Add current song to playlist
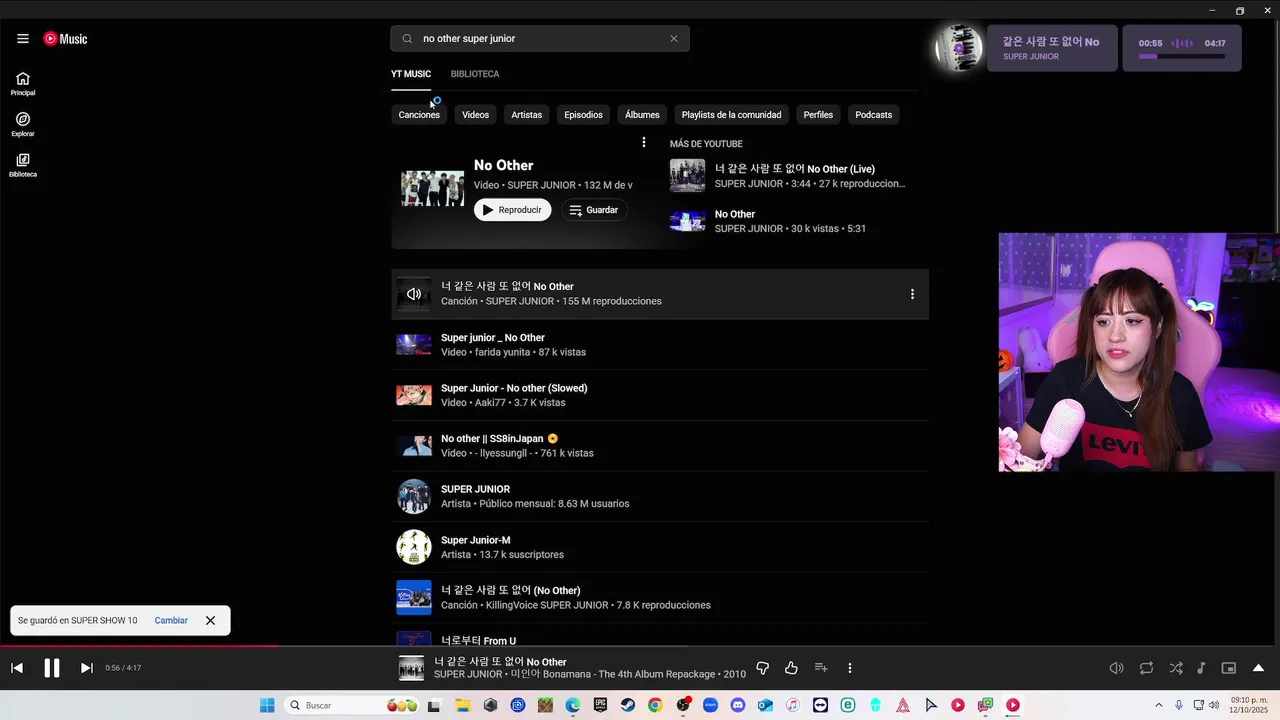The width and height of the screenshot is (1280, 720). pos(821,668)
